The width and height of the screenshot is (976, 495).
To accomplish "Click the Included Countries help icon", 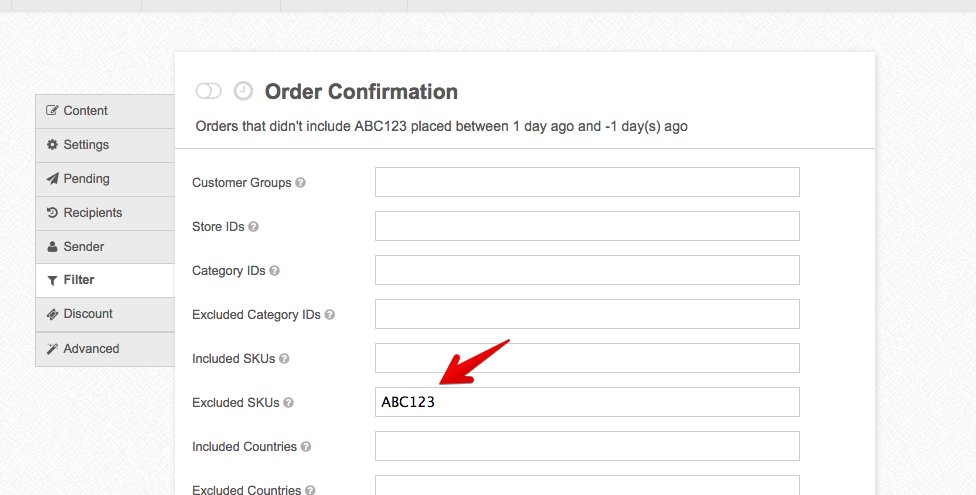I will (306, 447).
